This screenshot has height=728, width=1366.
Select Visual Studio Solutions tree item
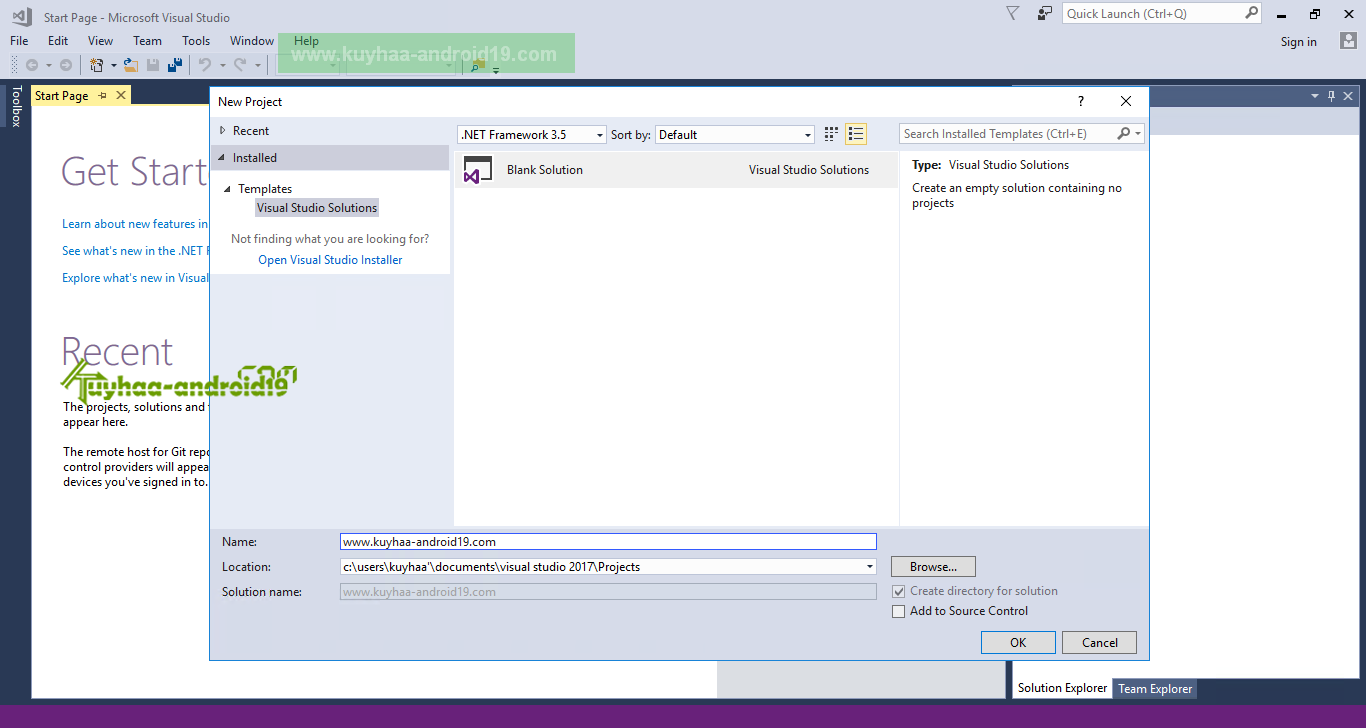click(x=317, y=208)
